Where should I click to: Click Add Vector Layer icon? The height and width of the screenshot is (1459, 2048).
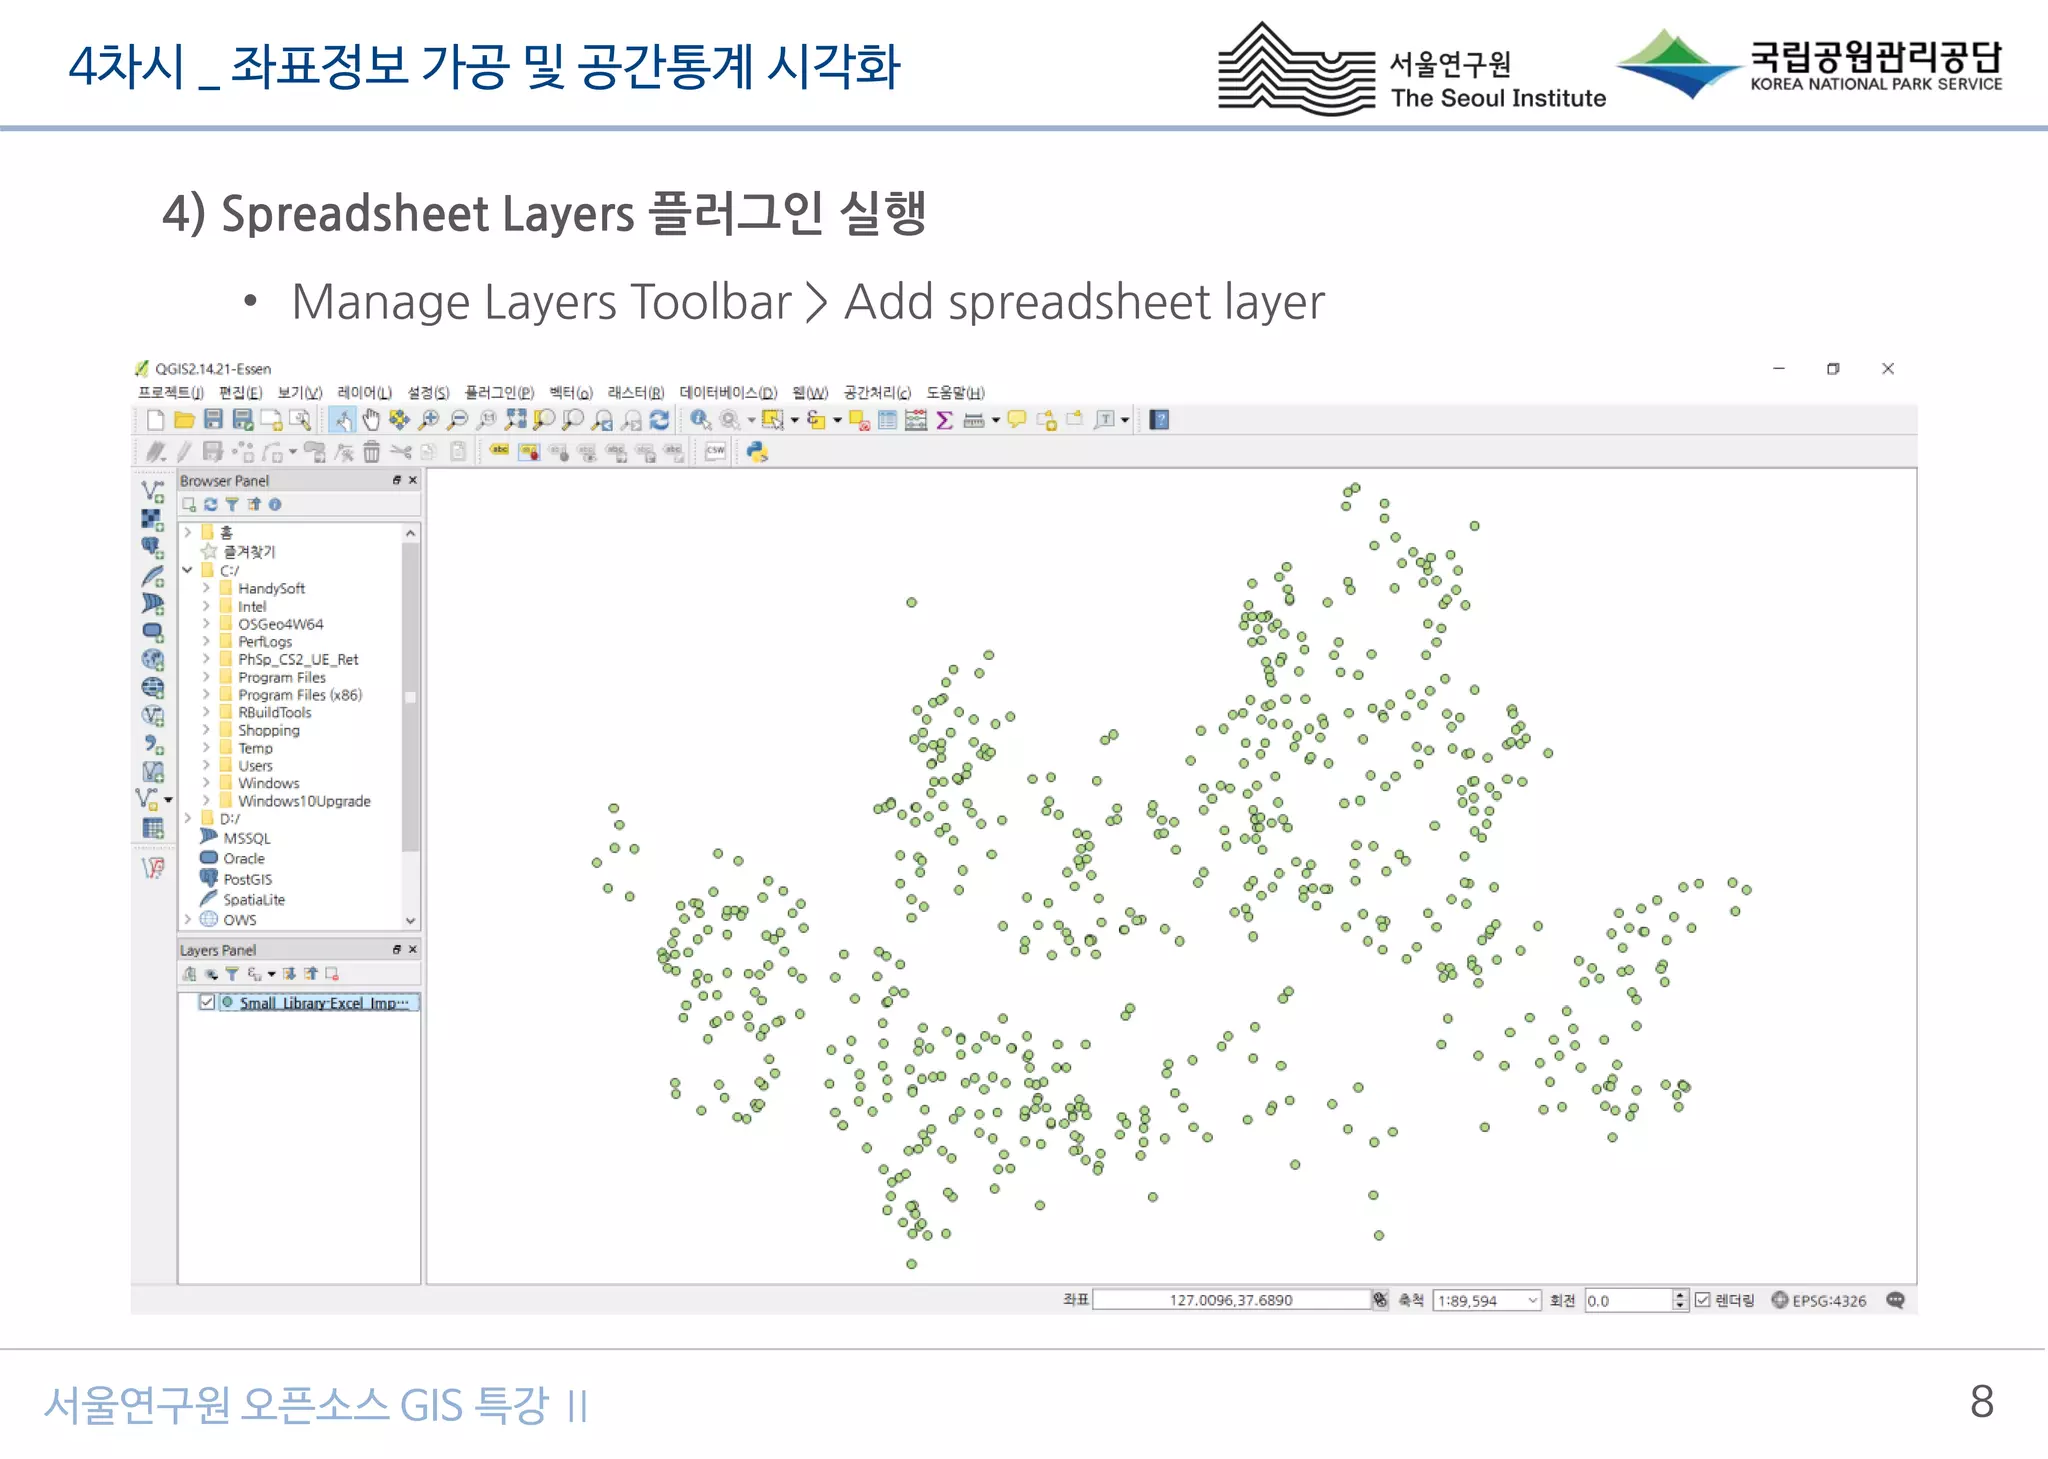pos(152,491)
